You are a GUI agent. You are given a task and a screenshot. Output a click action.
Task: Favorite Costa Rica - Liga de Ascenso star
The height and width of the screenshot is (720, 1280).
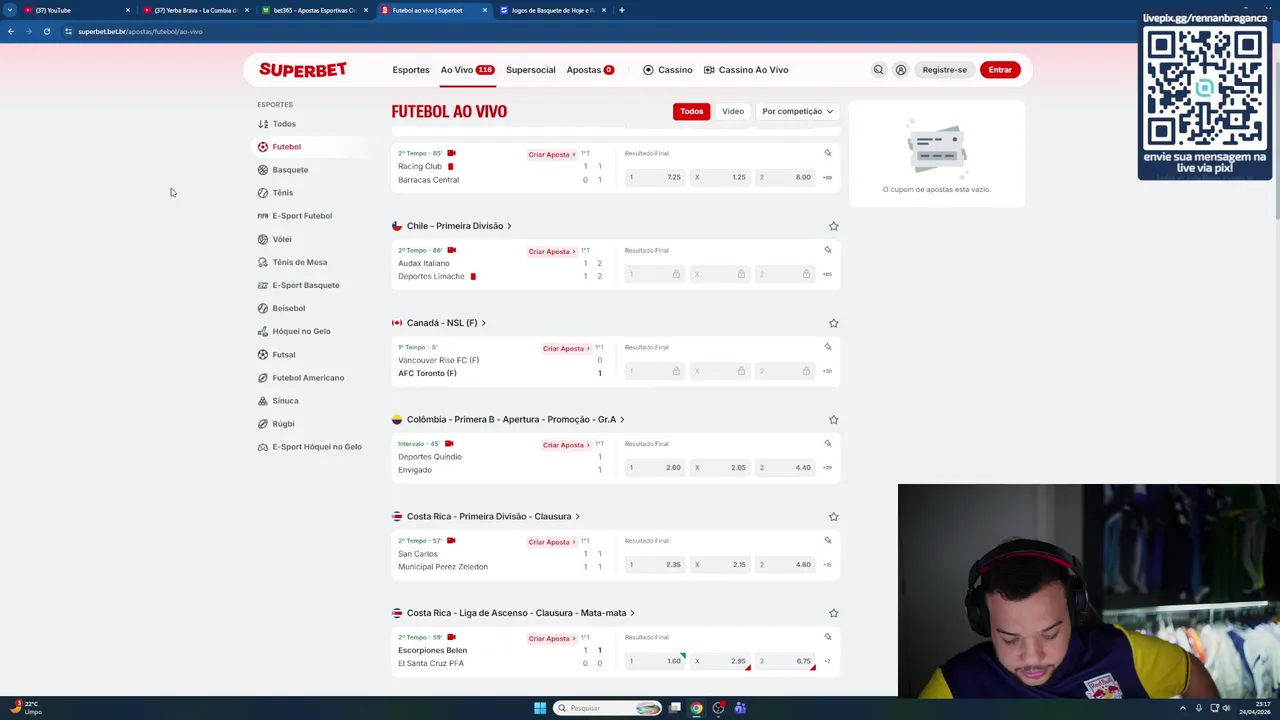833,613
